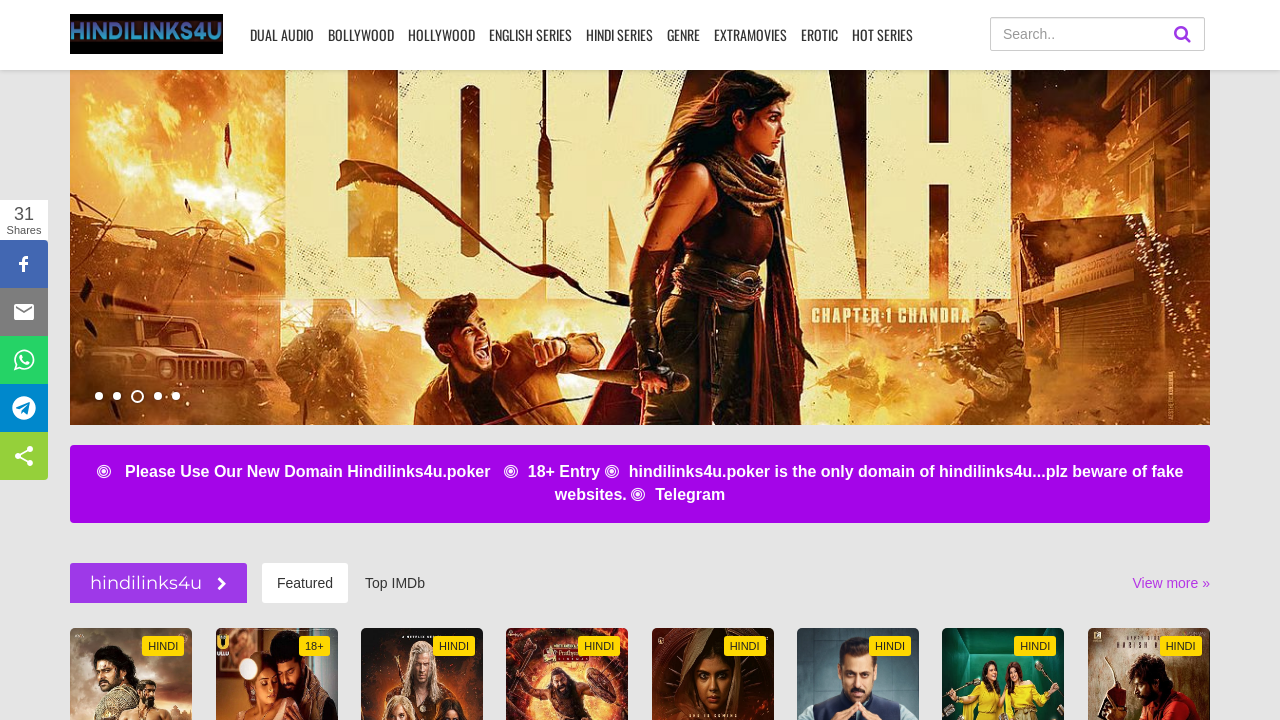Open the Genre menu item

click(683, 35)
